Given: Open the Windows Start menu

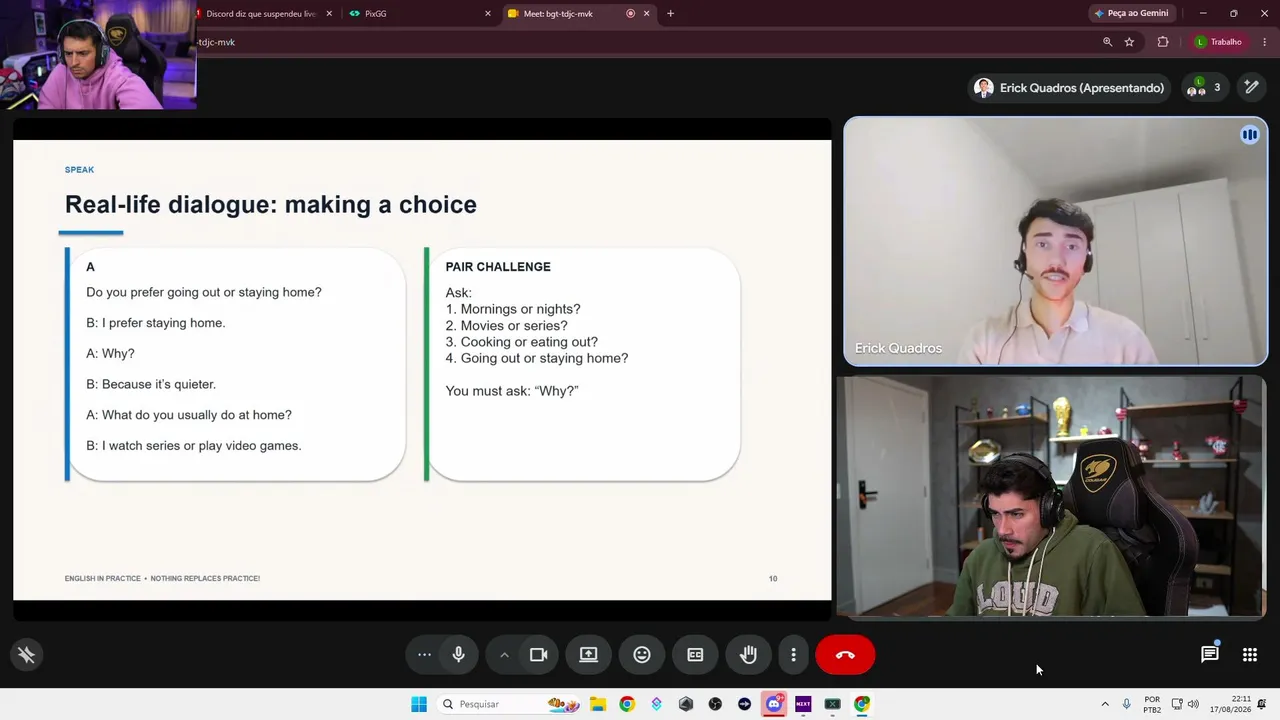Looking at the screenshot, I should click(x=419, y=704).
